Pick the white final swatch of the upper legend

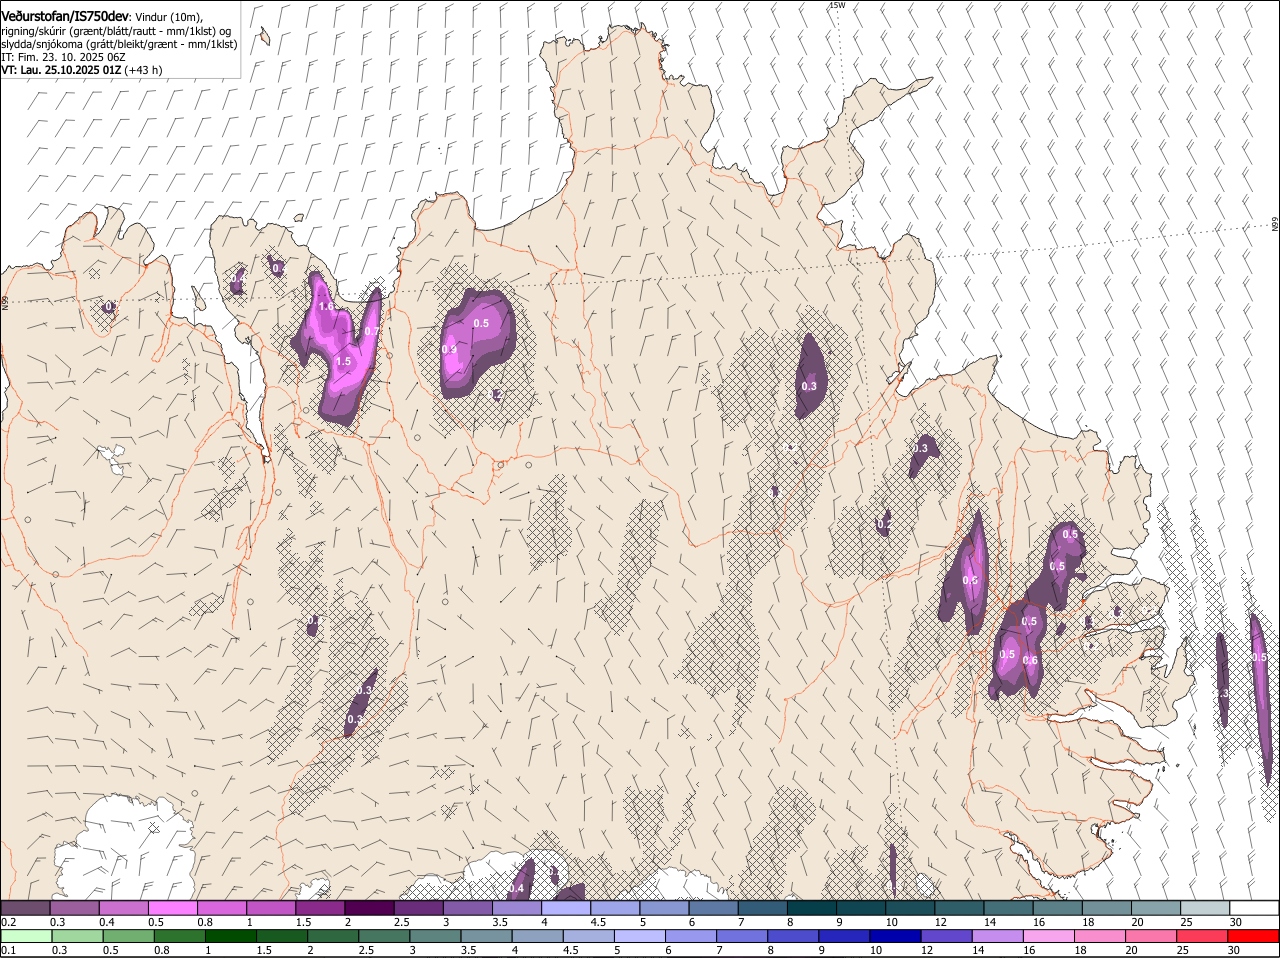coord(1254,907)
